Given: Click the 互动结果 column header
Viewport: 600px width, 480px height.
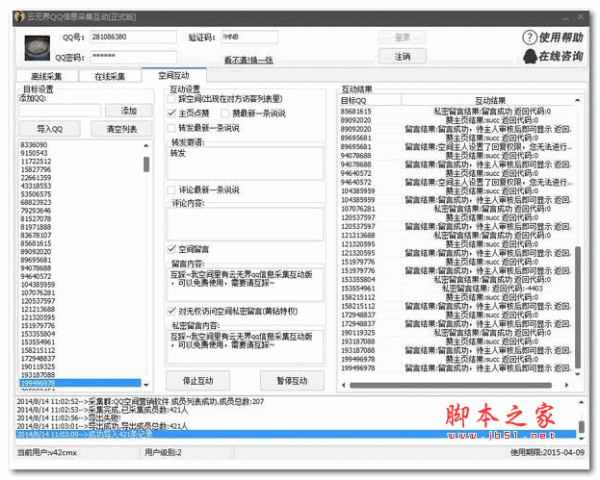Looking at the screenshot, I should tap(490, 101).
